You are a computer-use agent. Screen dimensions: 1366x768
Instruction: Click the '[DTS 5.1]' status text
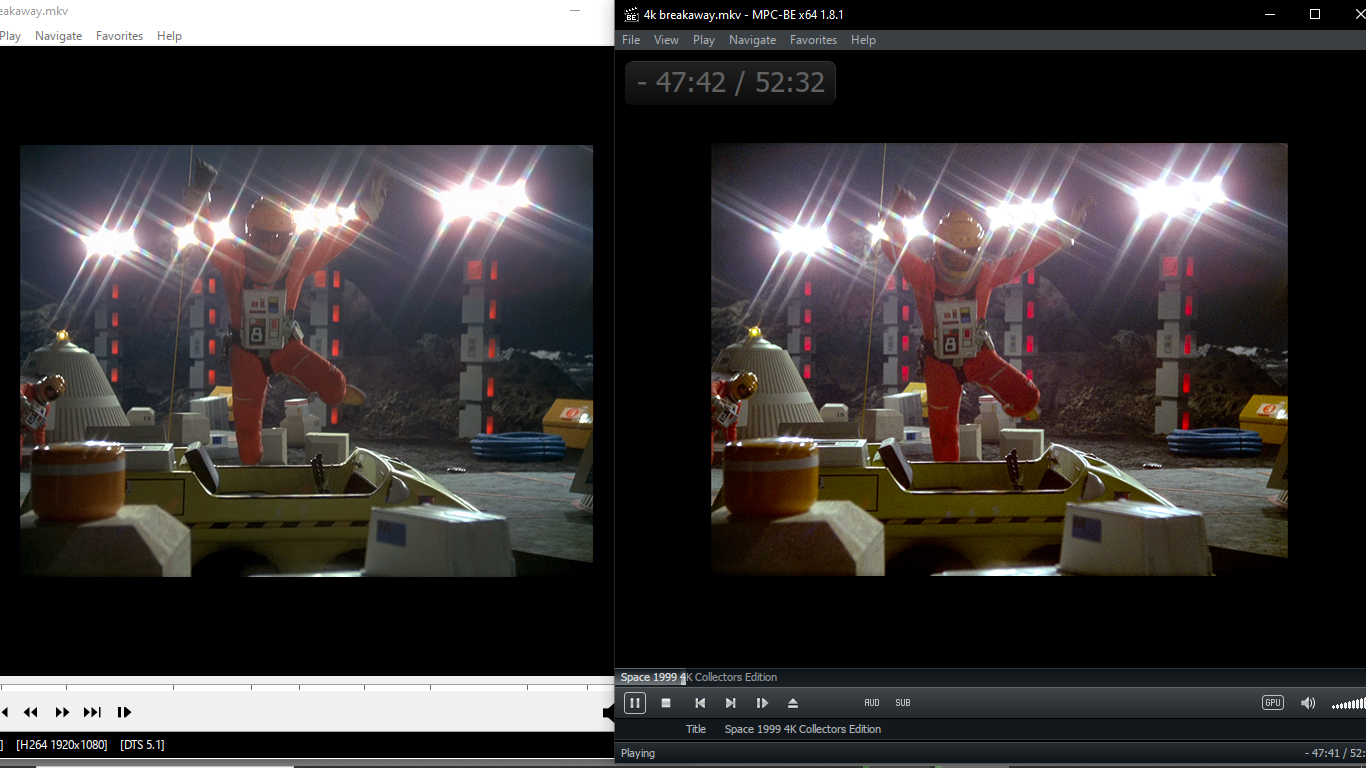142,744
